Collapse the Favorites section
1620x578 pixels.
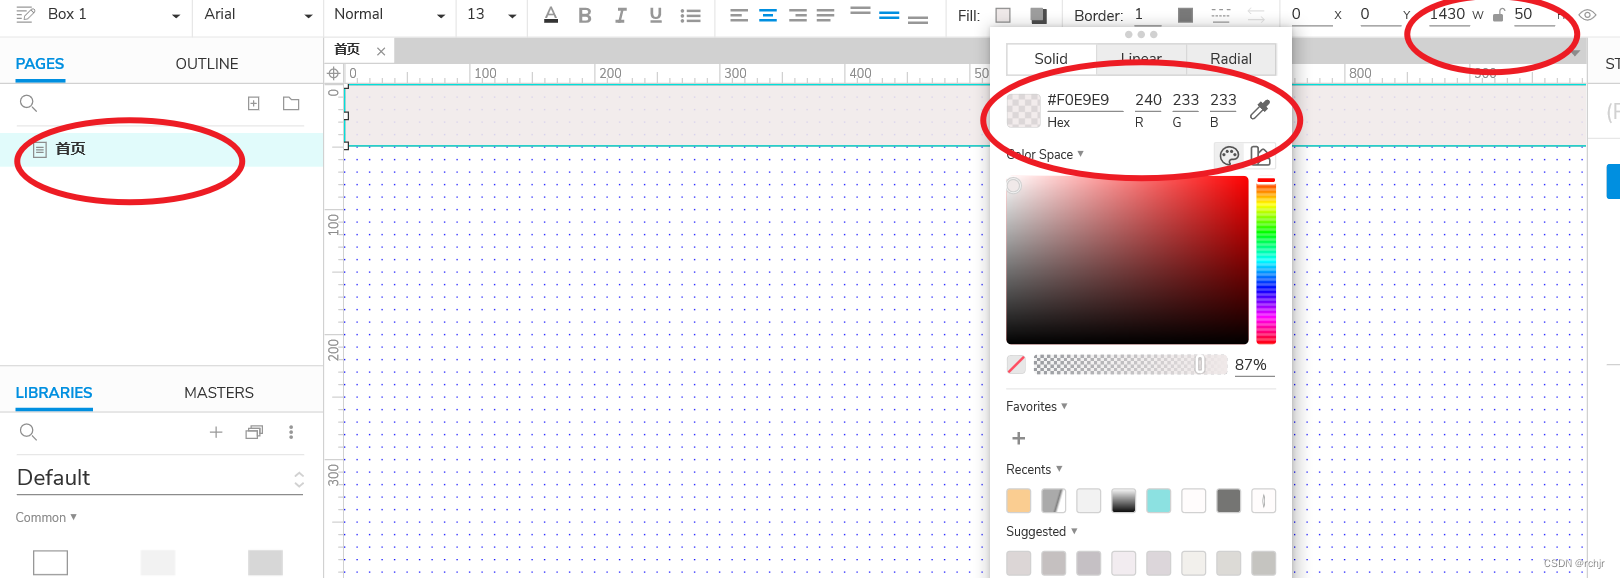click(1037, 406)
